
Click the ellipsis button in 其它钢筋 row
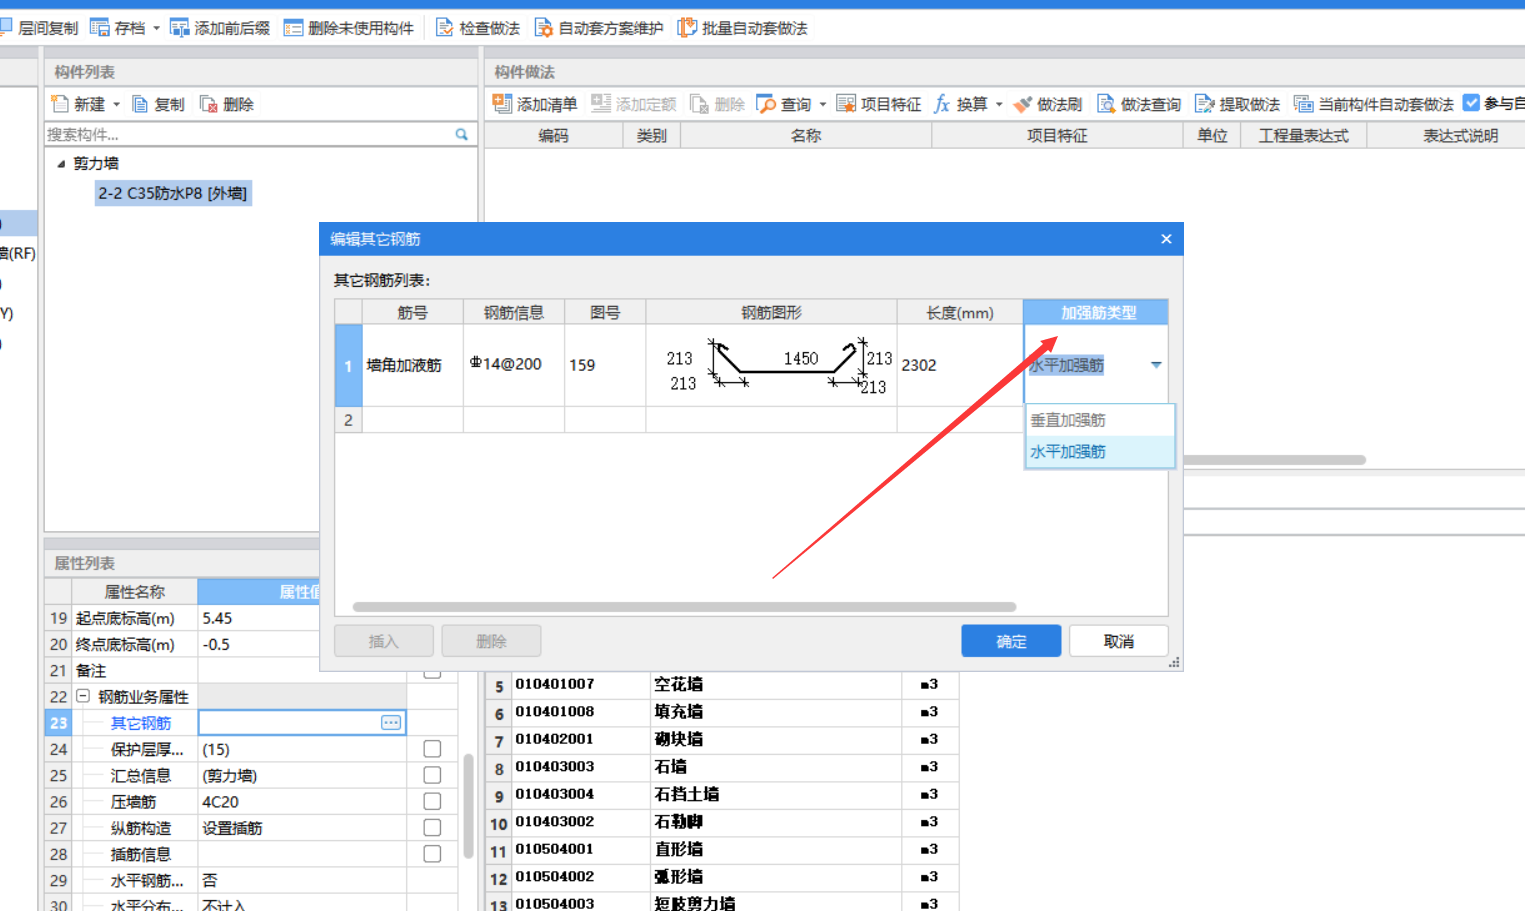391,722
